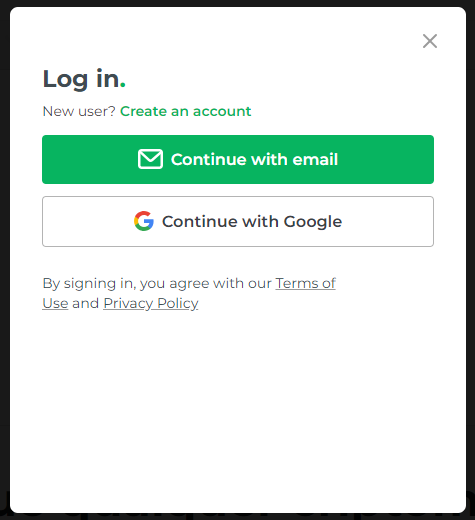
Task: Dismiss the login modal via the gray X
Action: pyautogui.click(x=430, y=41)
